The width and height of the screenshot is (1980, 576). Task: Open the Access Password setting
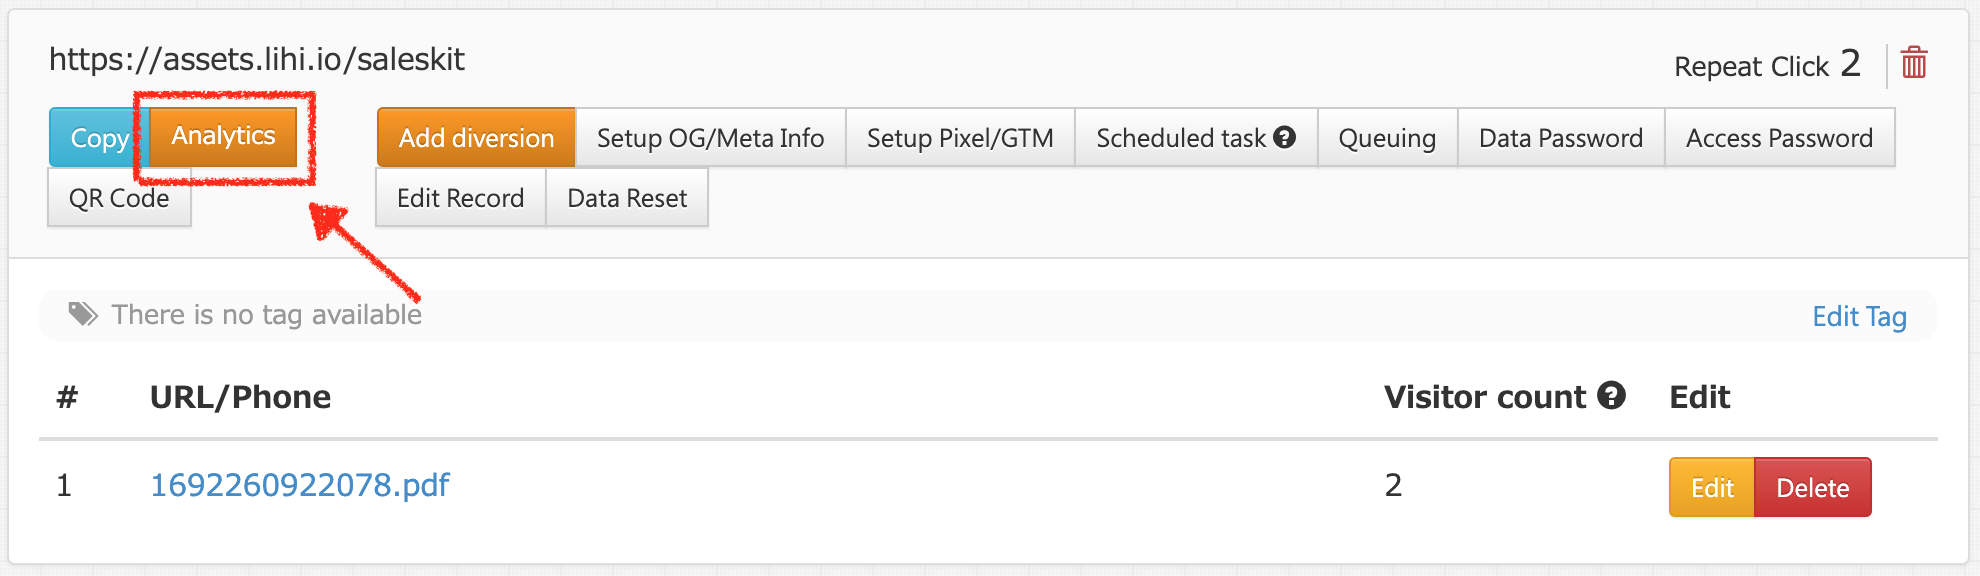pyautogui.click(x=1780, y=137)
